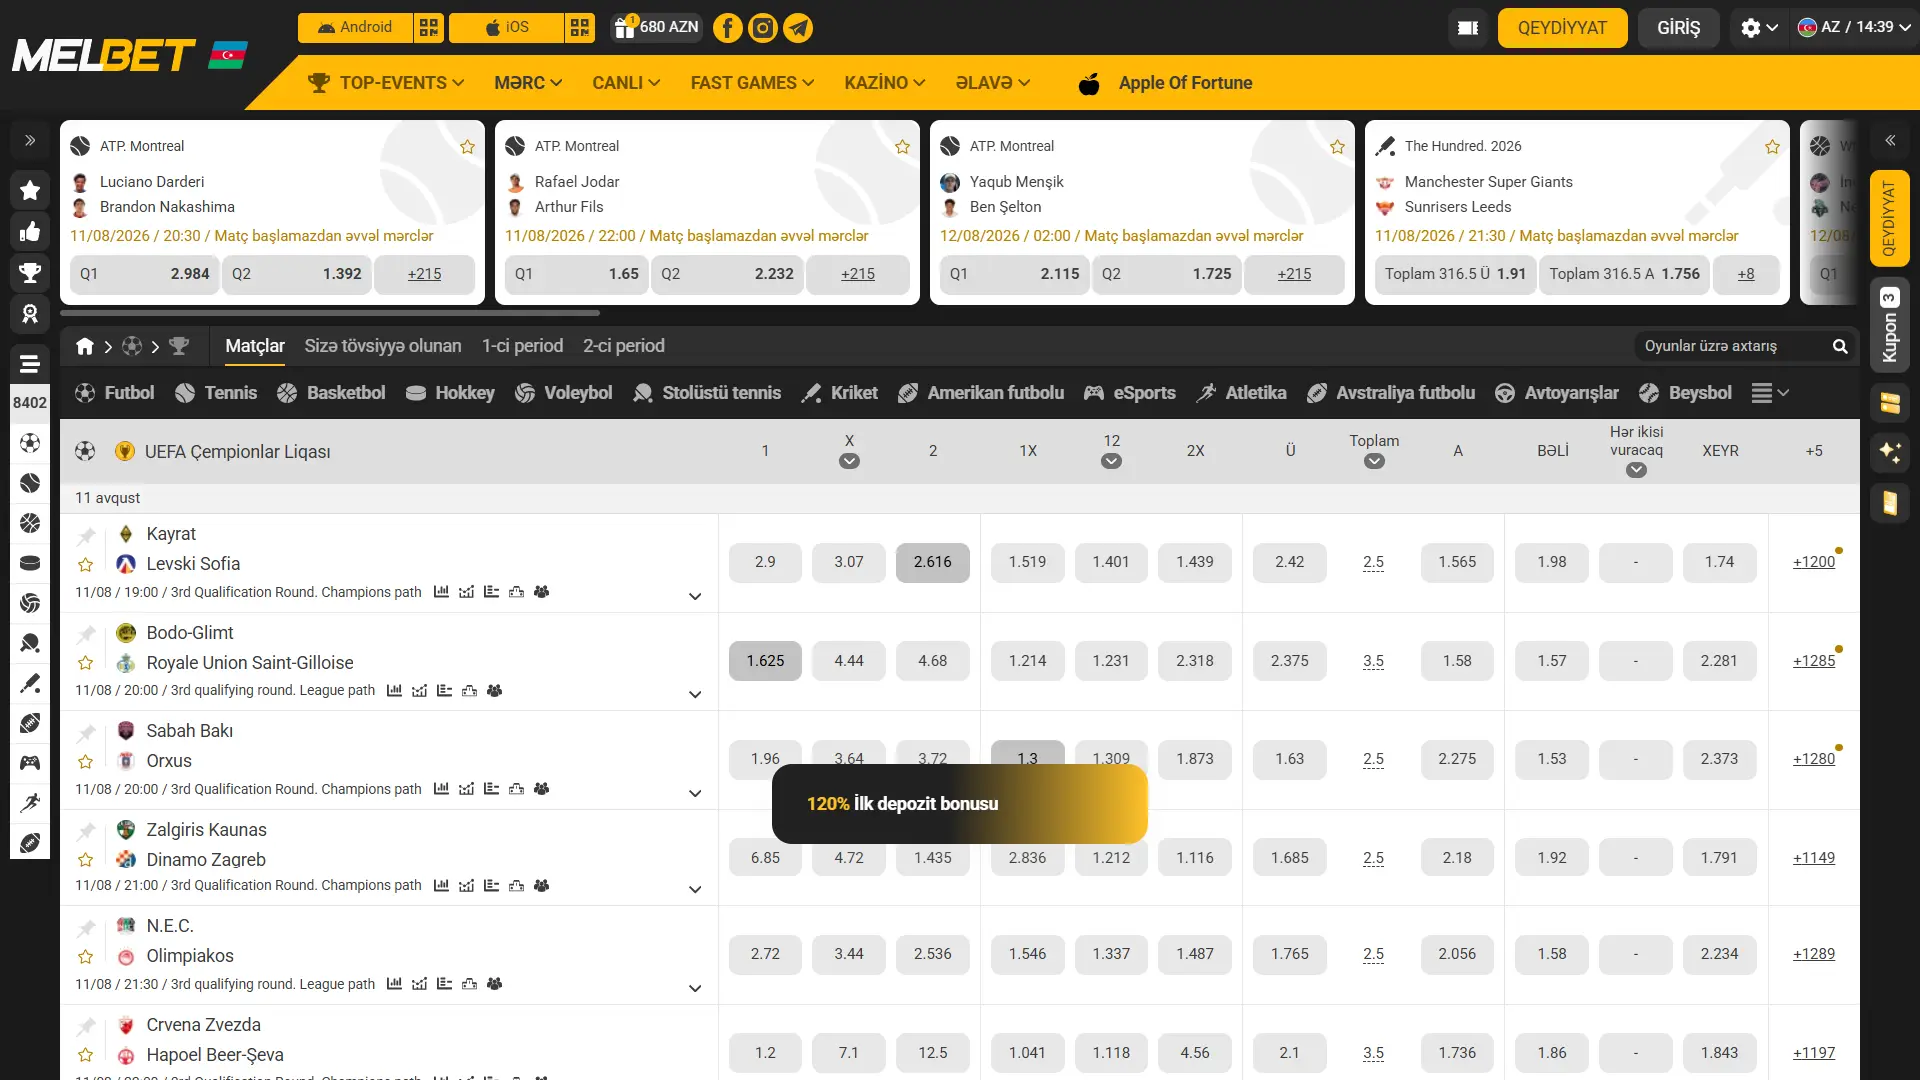
Task: Show the iOS app QR code
Action: [x=580, y=28]
